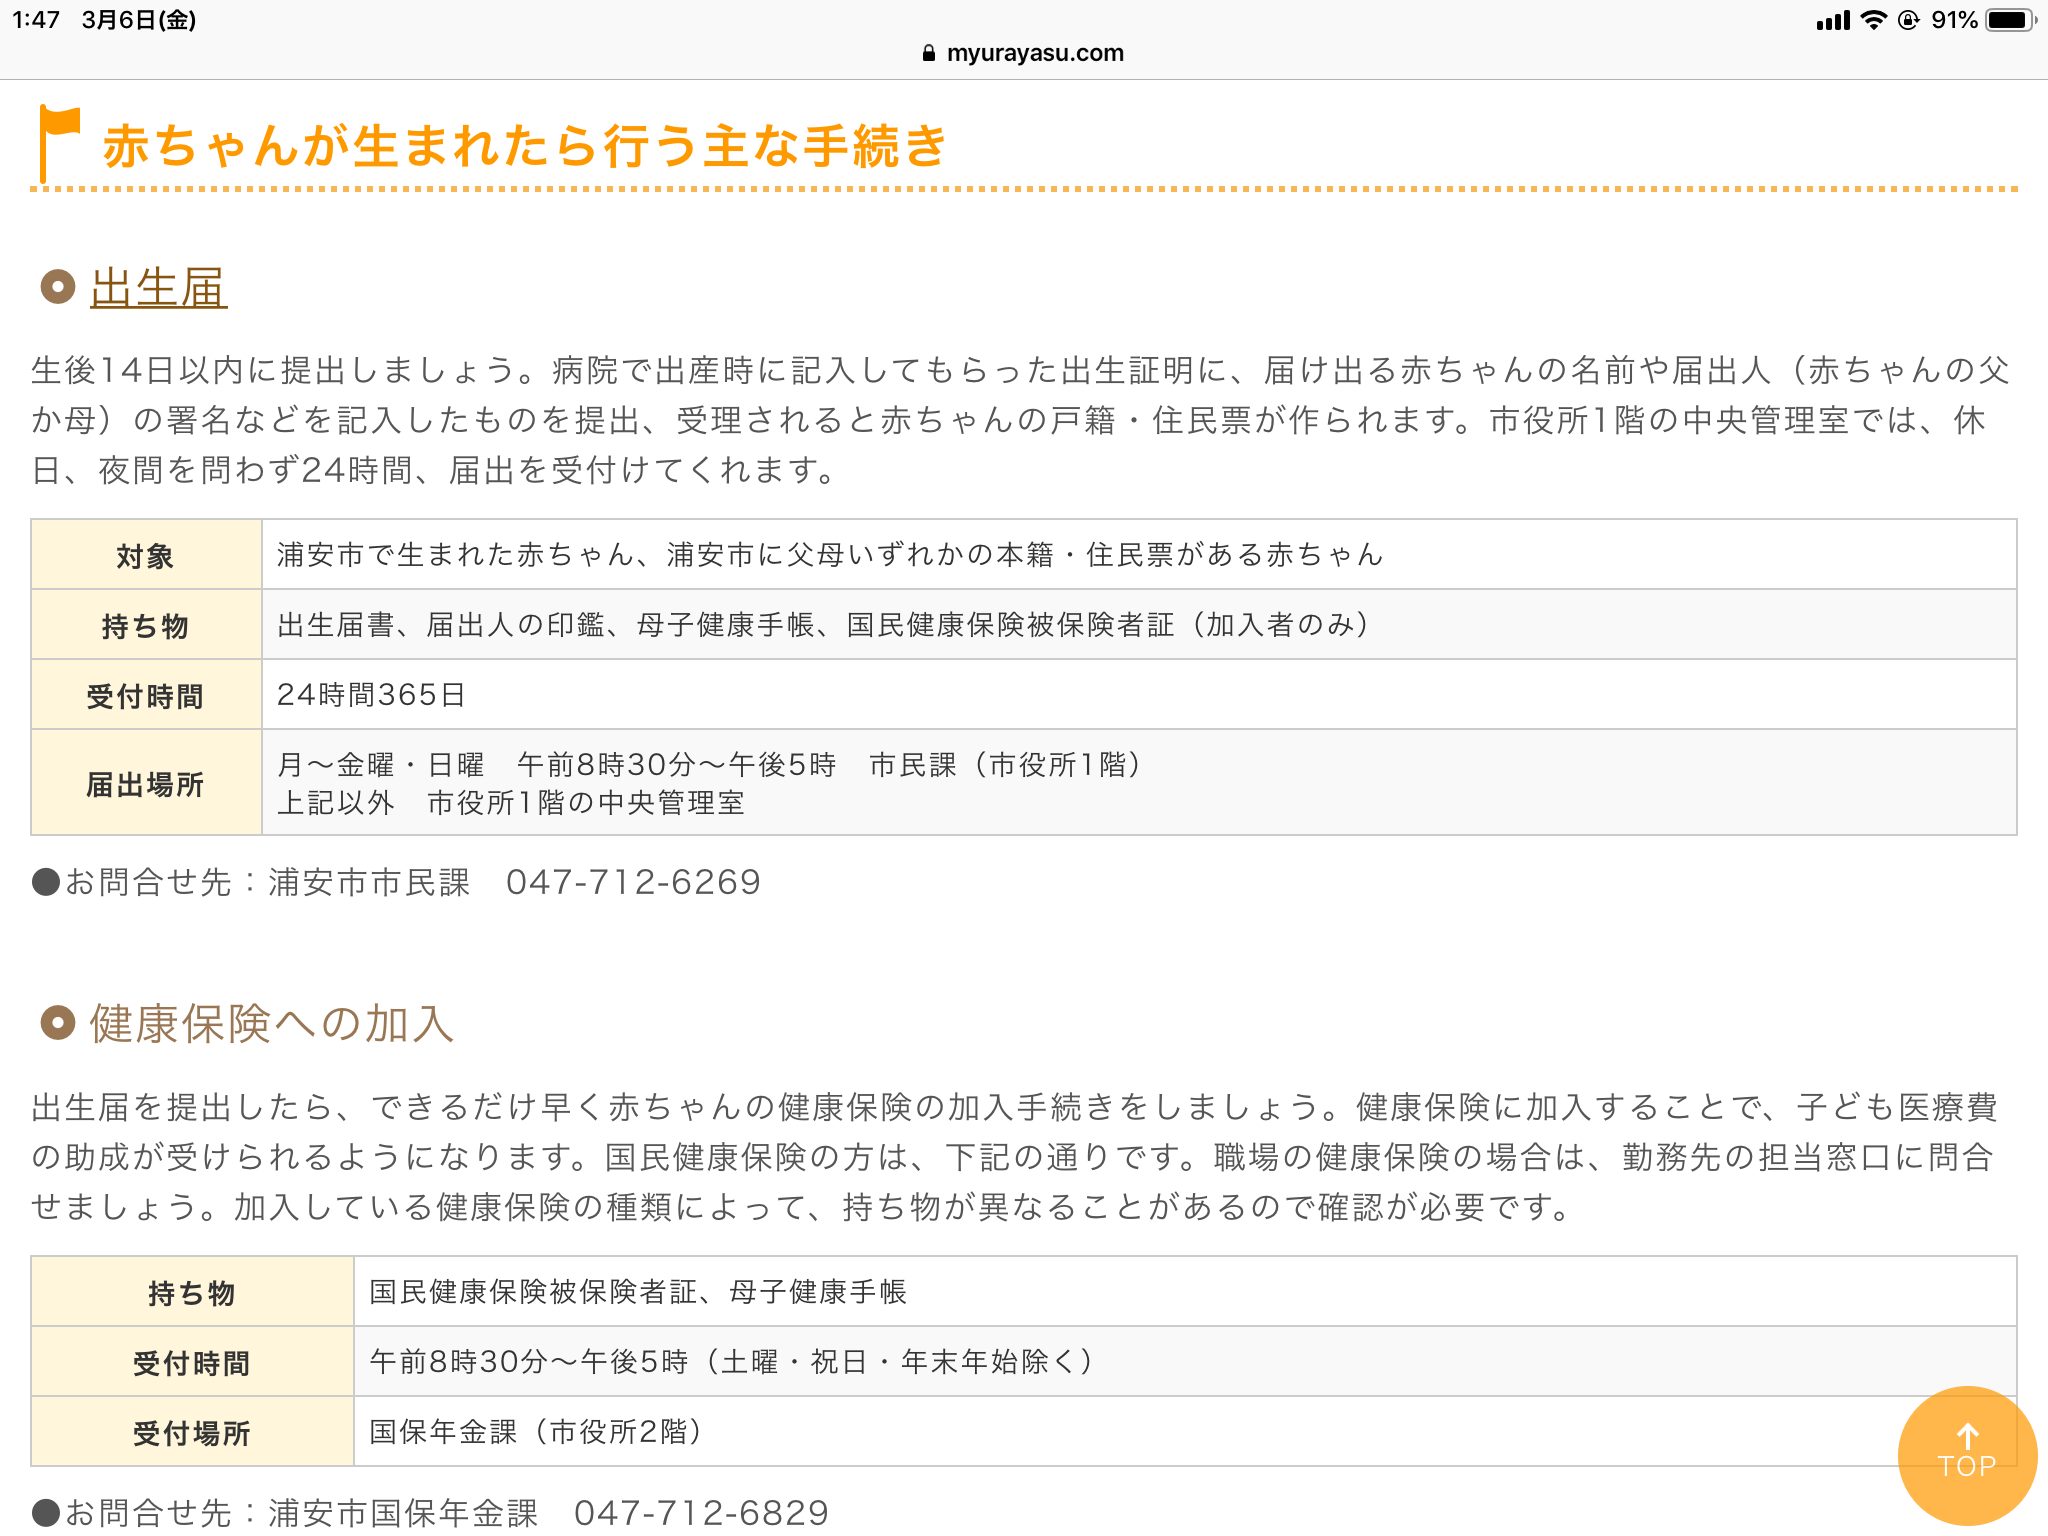Tap the orange flag heading icon

click(58, 142)
